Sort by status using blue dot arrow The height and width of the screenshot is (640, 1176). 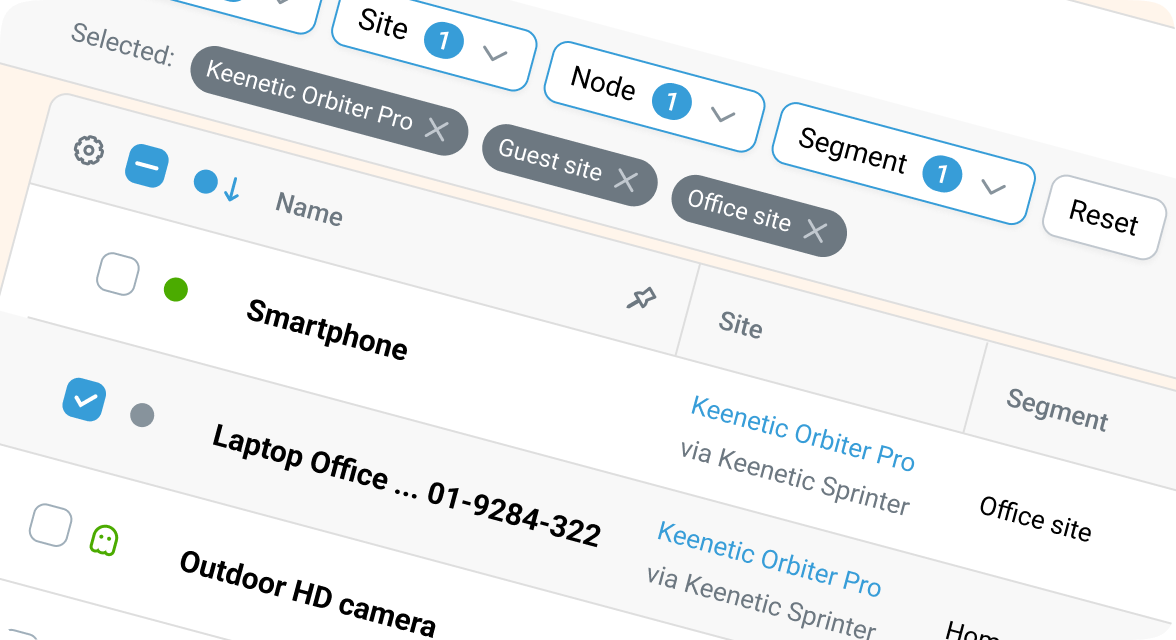tap(218, 185)
